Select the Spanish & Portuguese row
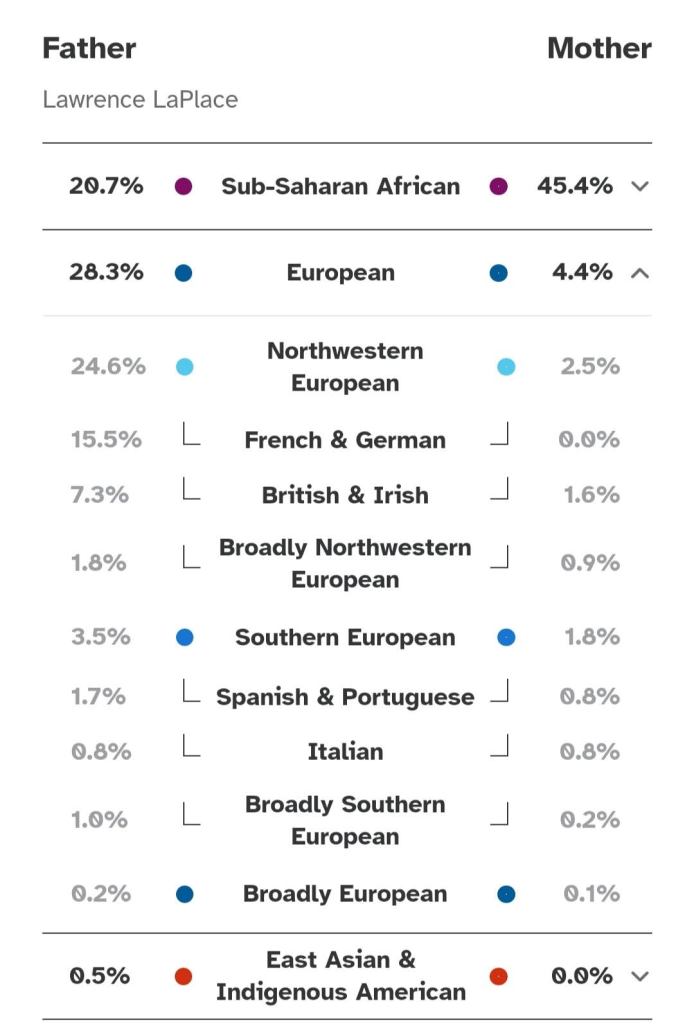The height and width of the screenshot is (1024, 694). point(345,697)
